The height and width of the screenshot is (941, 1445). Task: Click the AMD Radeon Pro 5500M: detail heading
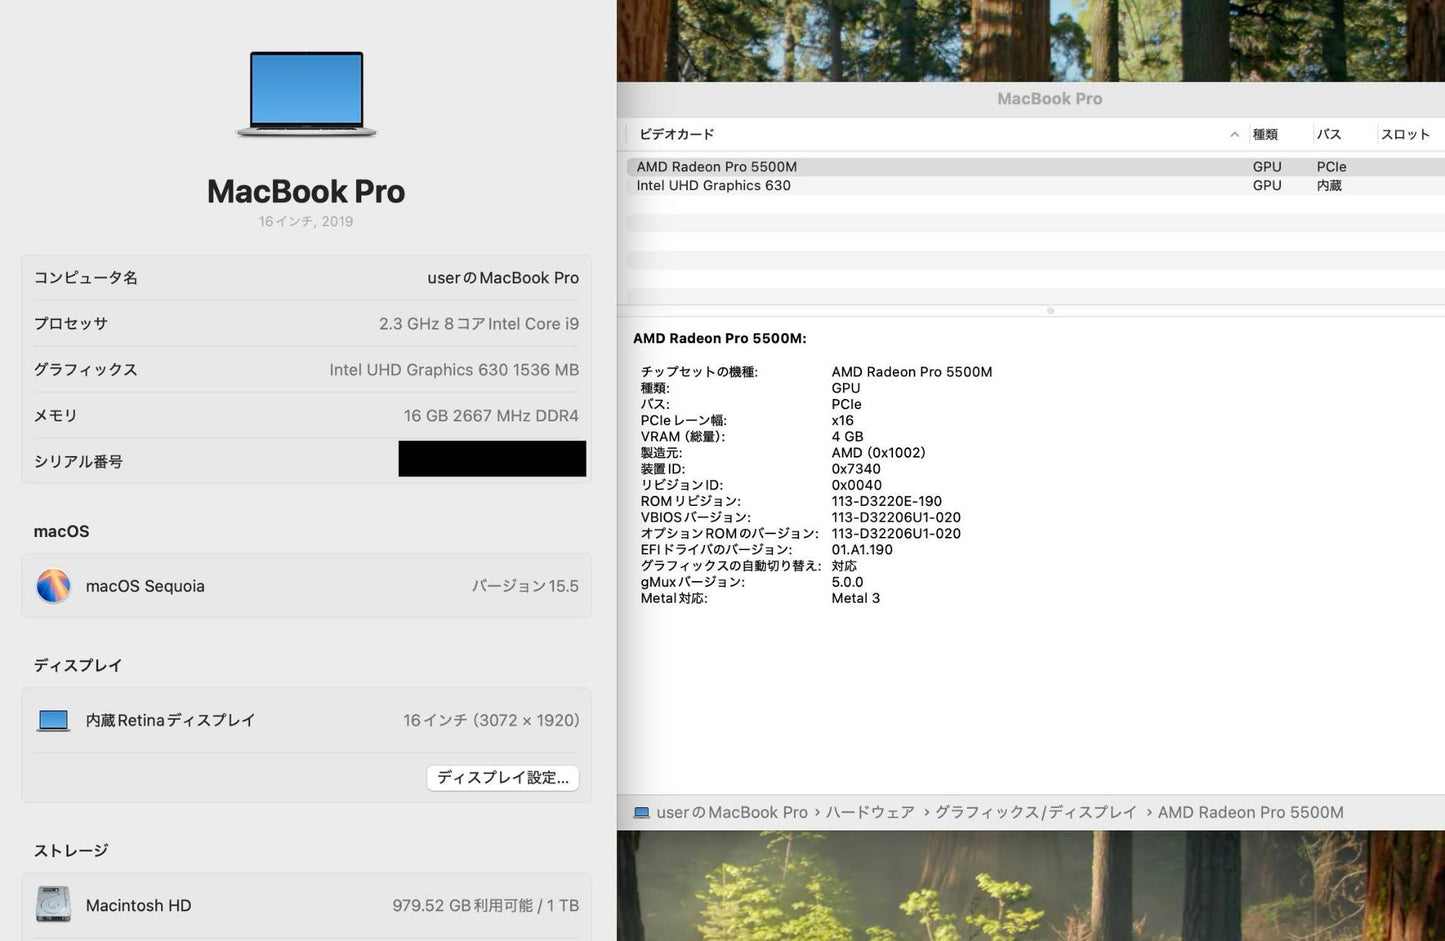coord(720,338)
